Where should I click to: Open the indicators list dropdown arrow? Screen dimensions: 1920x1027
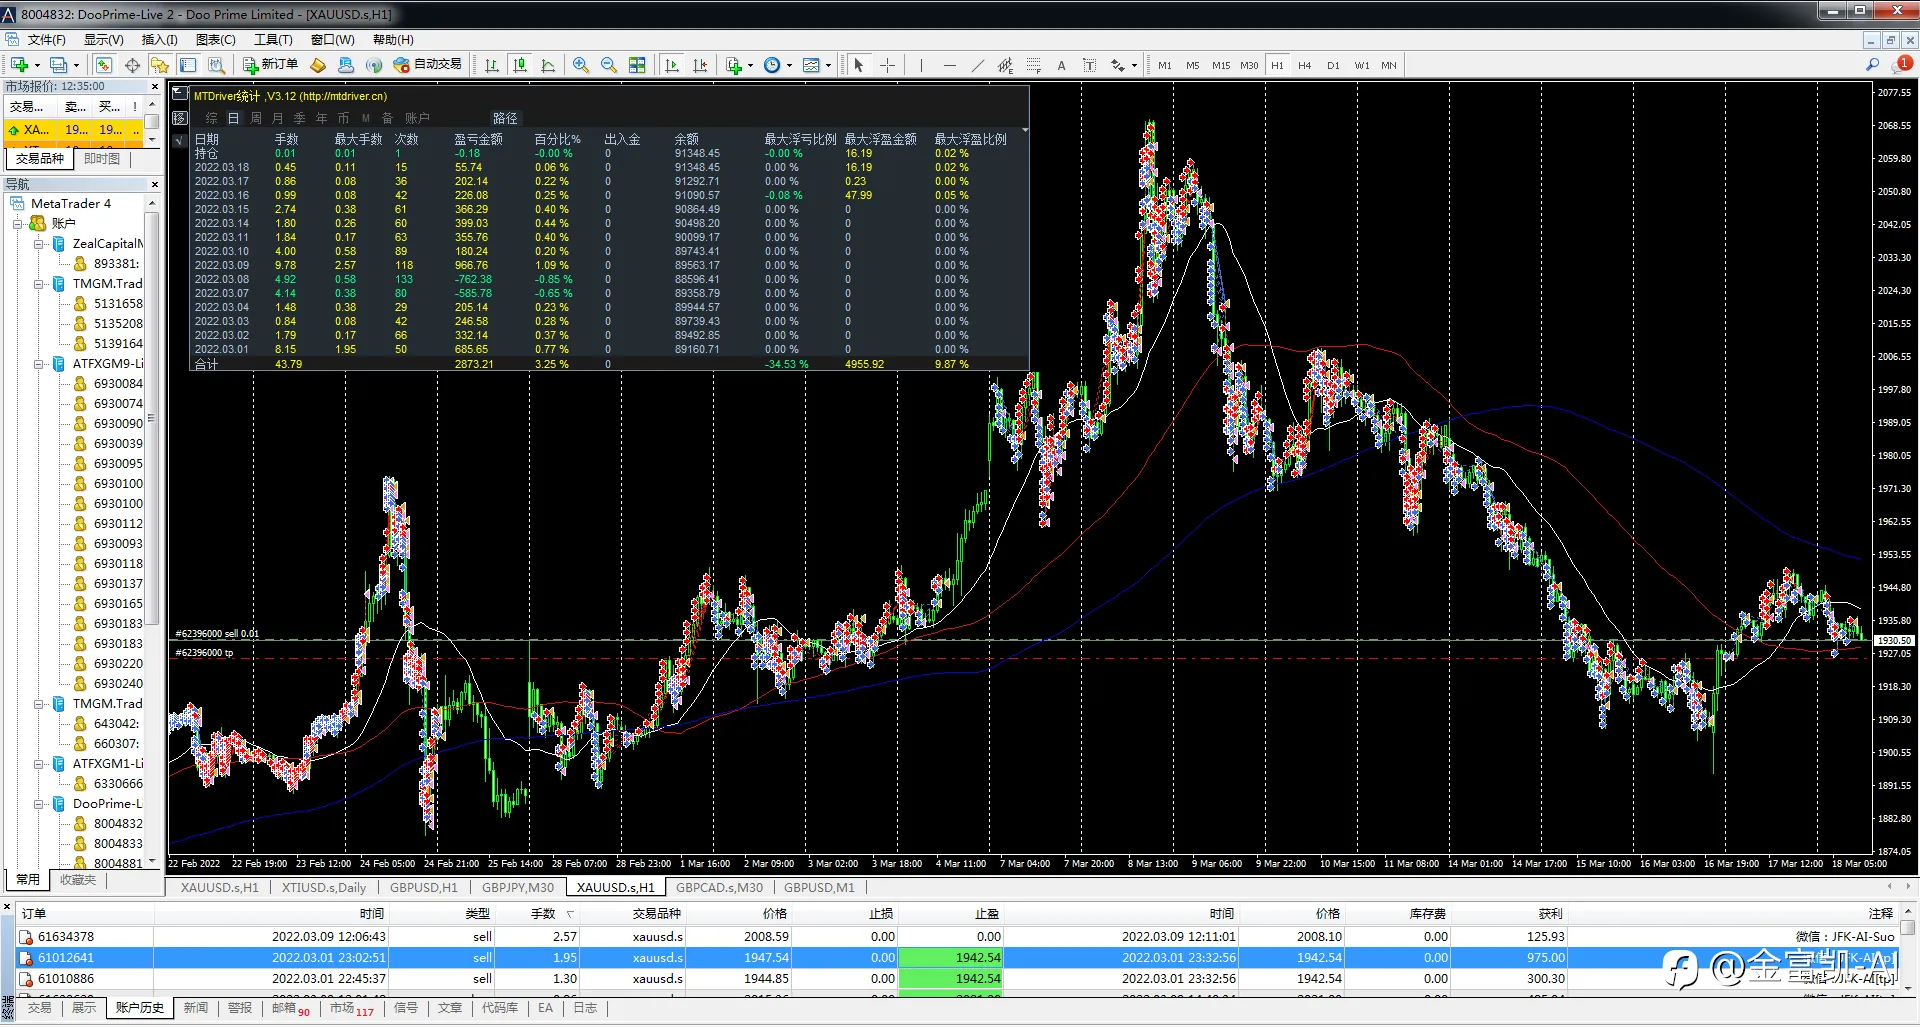pyautogui.click(x=751, y=66)
